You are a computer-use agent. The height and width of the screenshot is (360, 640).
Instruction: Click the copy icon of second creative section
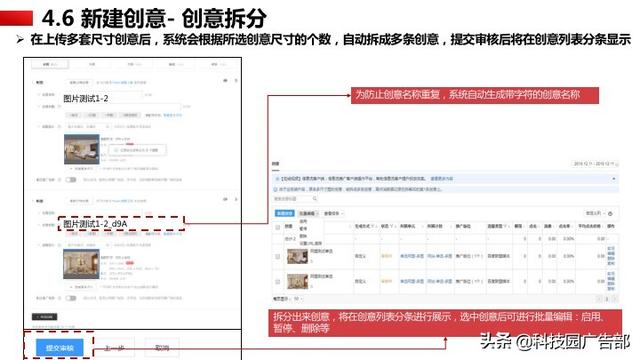tap(225, 199)
